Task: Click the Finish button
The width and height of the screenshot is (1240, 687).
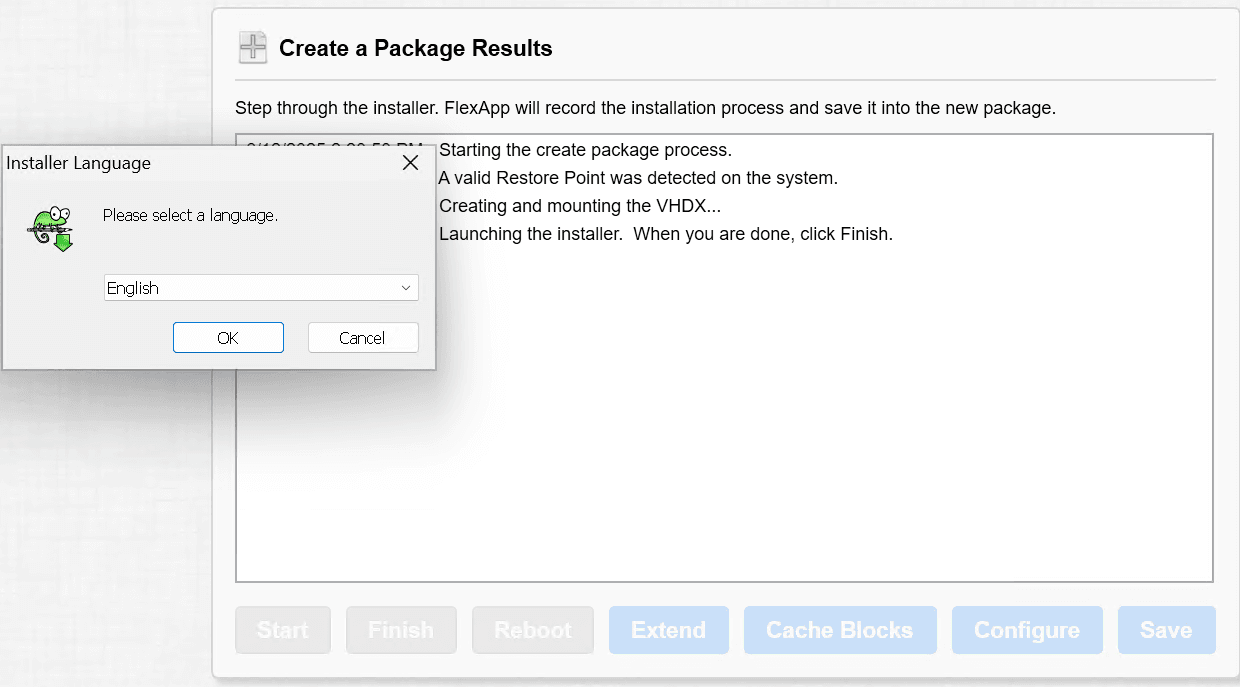Action: 401,630
